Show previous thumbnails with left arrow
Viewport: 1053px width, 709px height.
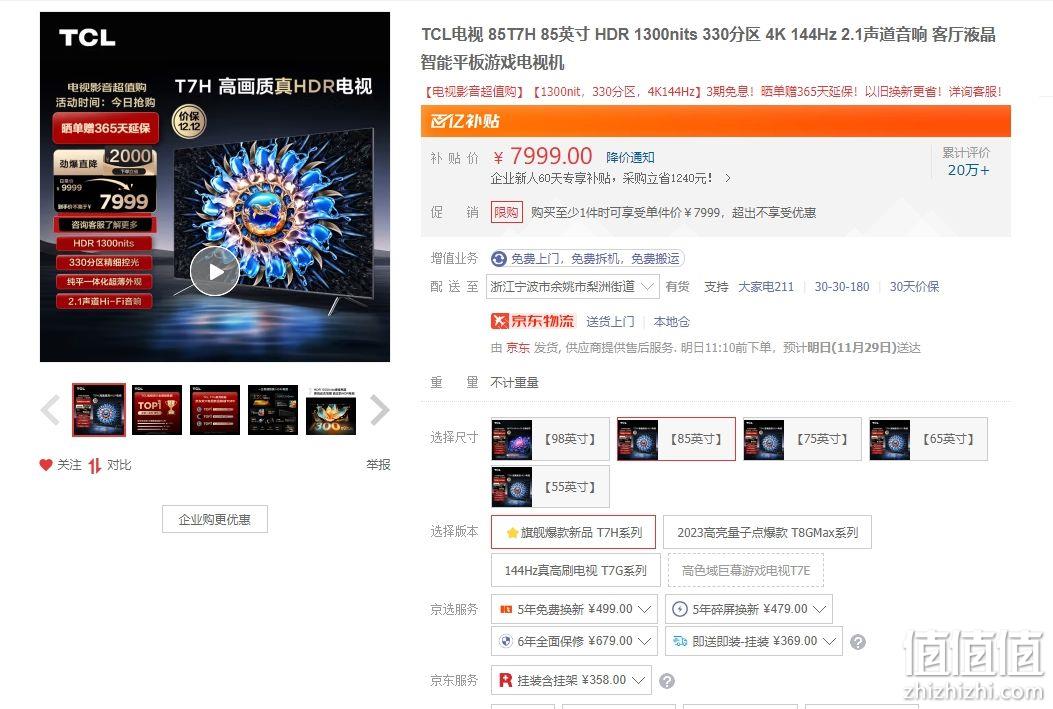[x=51, y=410]
